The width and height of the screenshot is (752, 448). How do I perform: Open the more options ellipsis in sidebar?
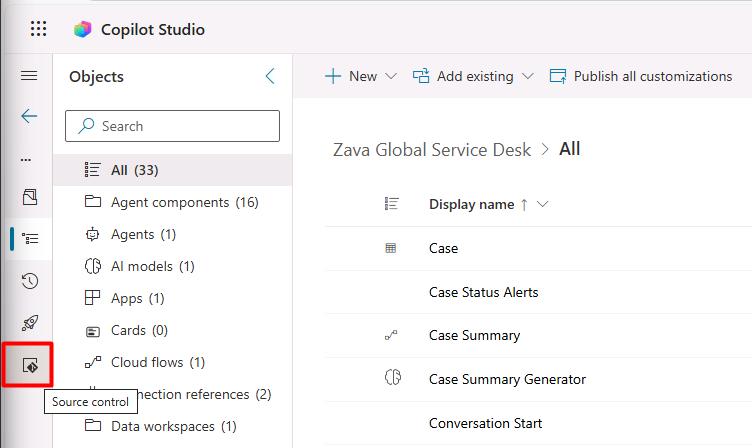[26, 159]
